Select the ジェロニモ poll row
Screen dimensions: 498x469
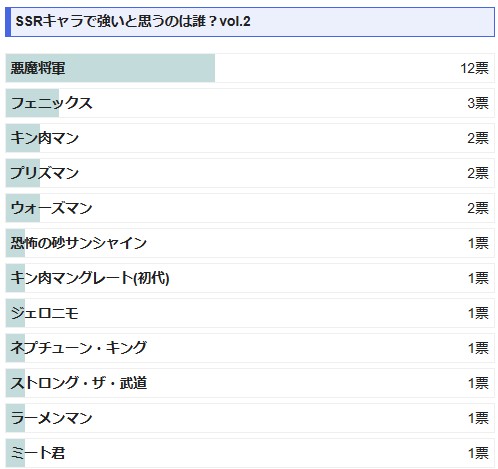pyautogui.click(x=250, y=313)
